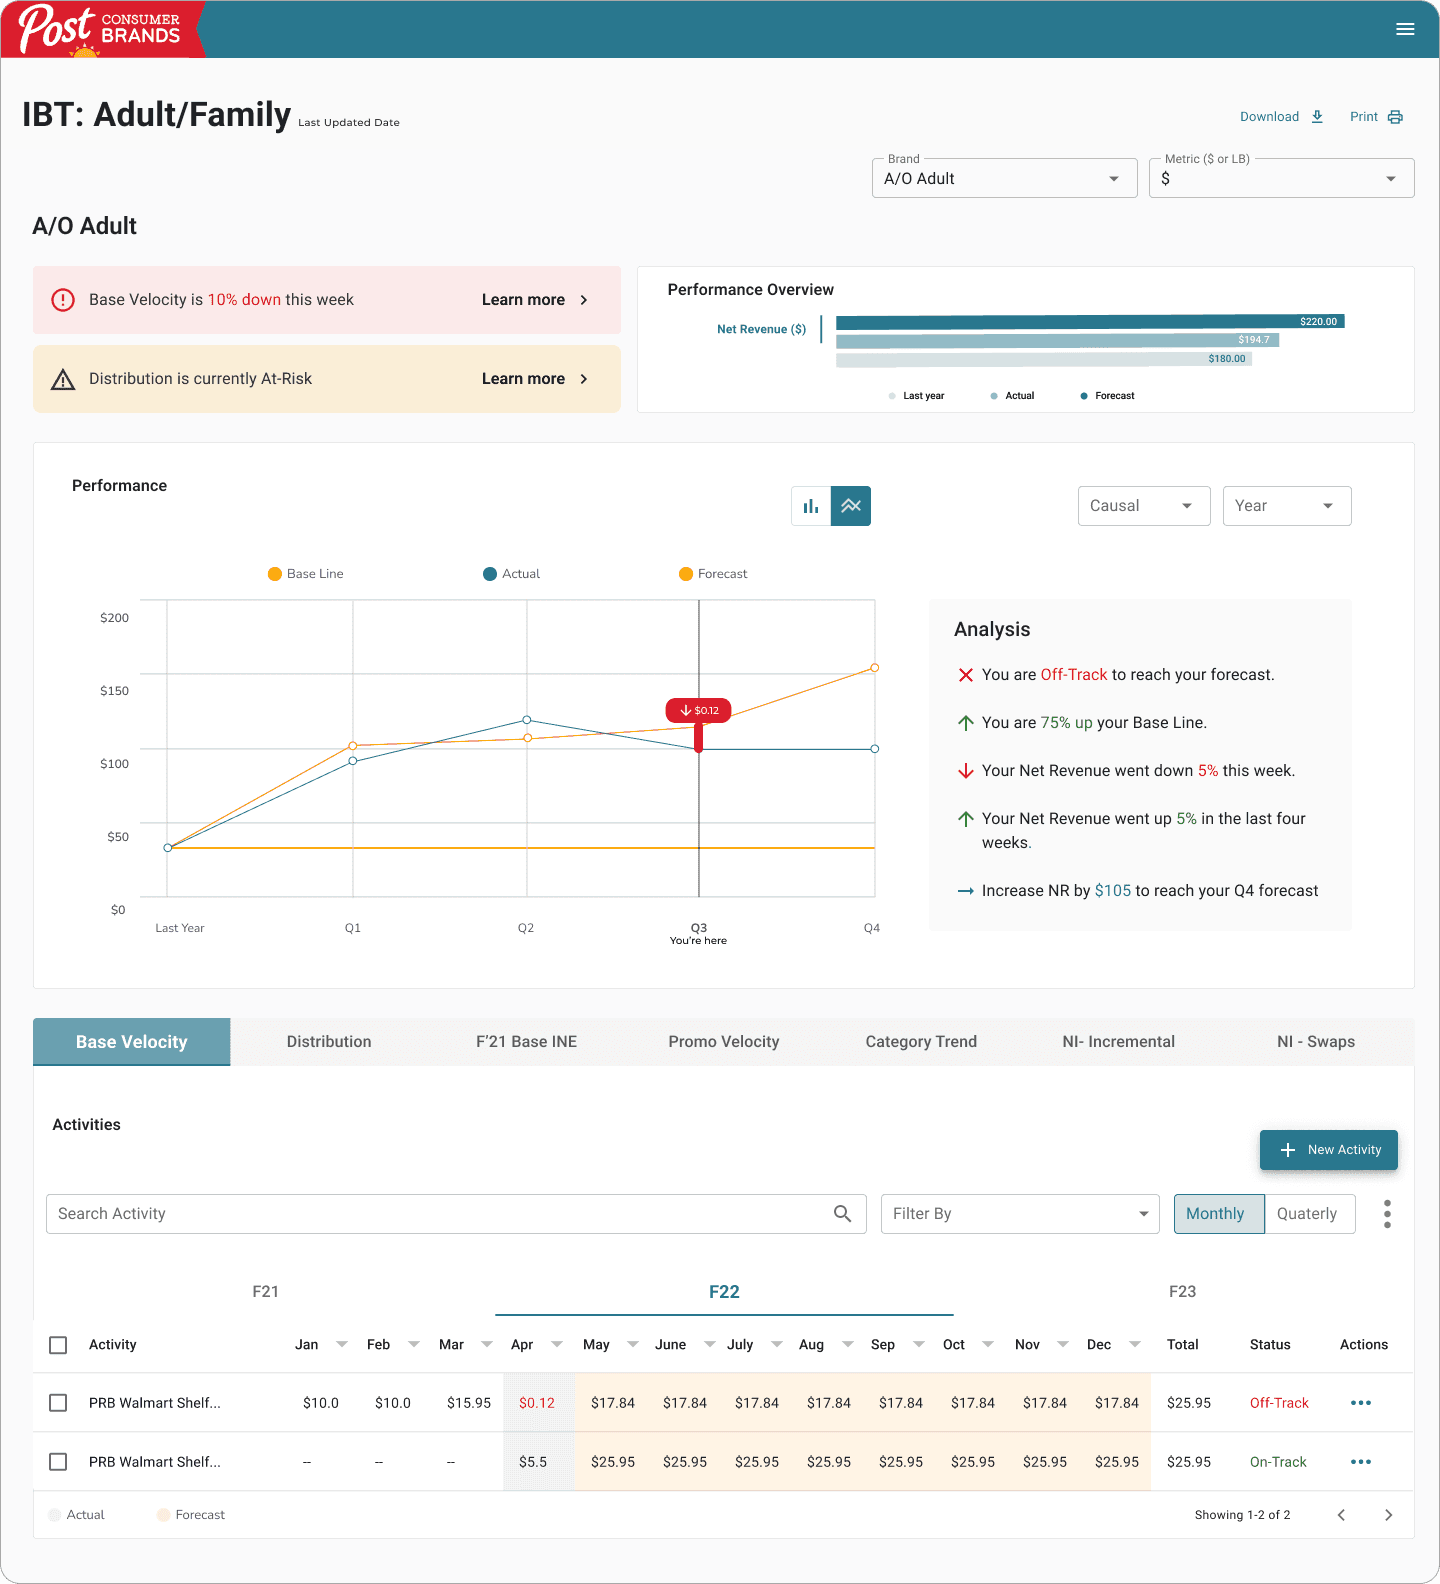Click the $180.00 last year revenue bar

[1044, 359]
